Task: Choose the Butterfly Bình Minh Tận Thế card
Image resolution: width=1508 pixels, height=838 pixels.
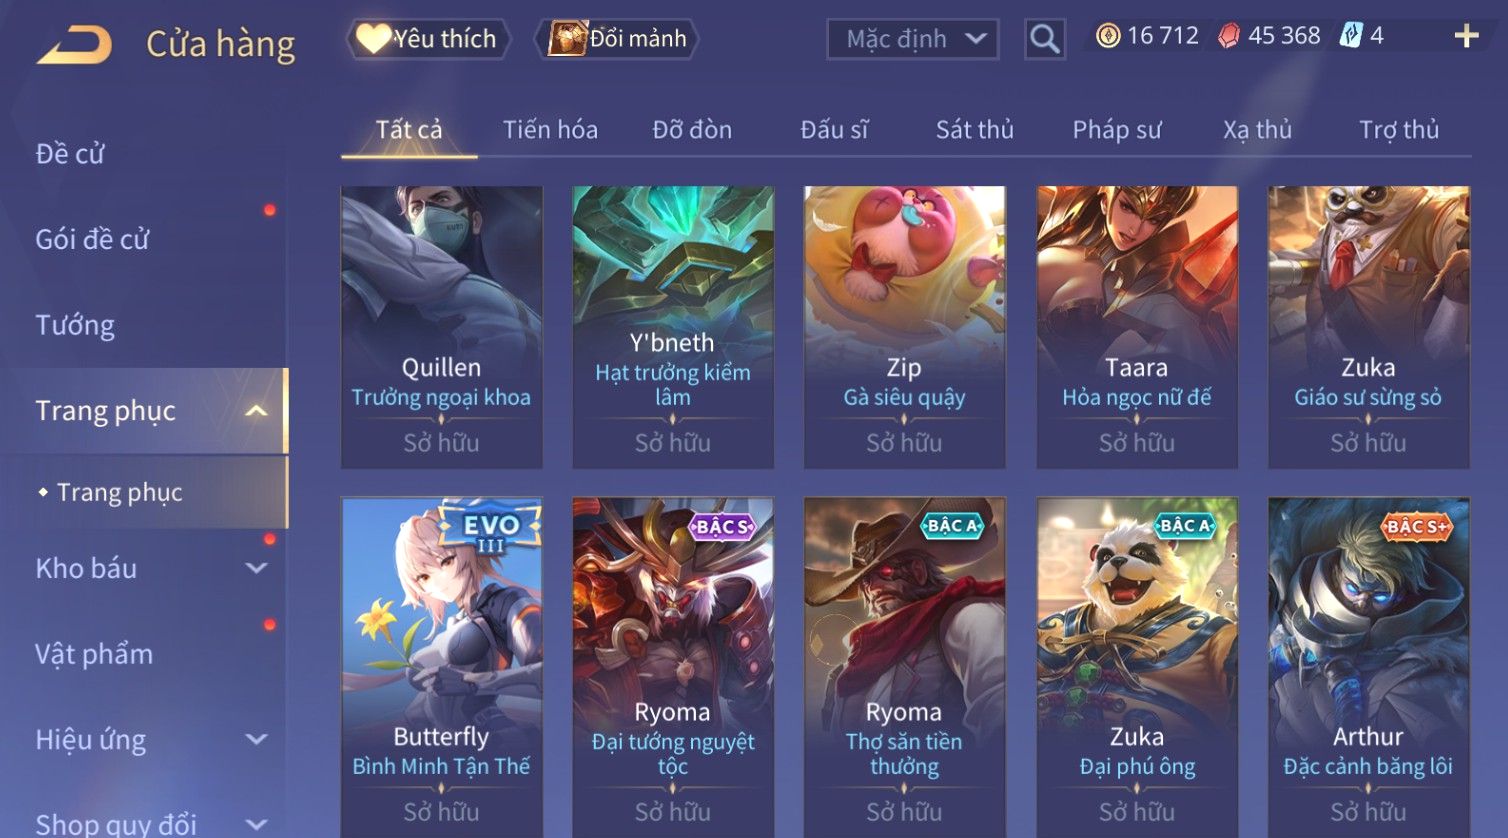Action: [441, 667]
